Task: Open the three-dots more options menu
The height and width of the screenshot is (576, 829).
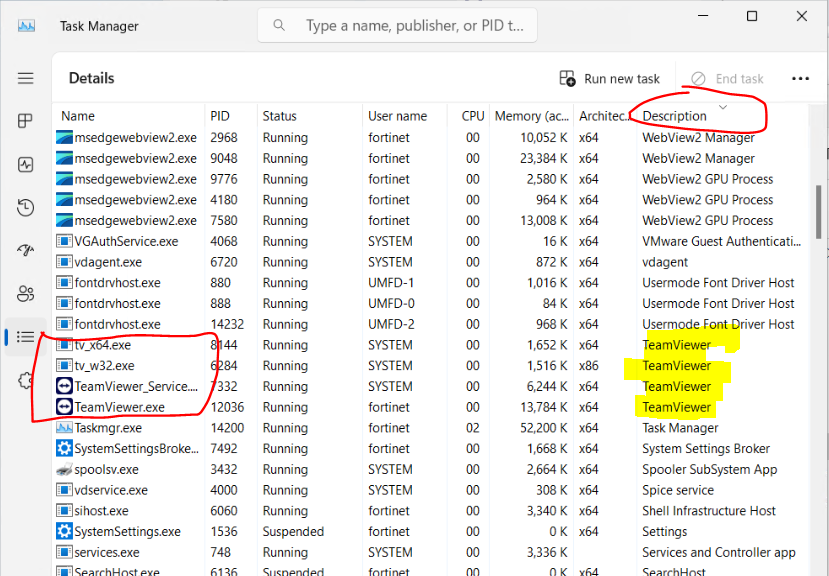Action: [x=800, y=79]
